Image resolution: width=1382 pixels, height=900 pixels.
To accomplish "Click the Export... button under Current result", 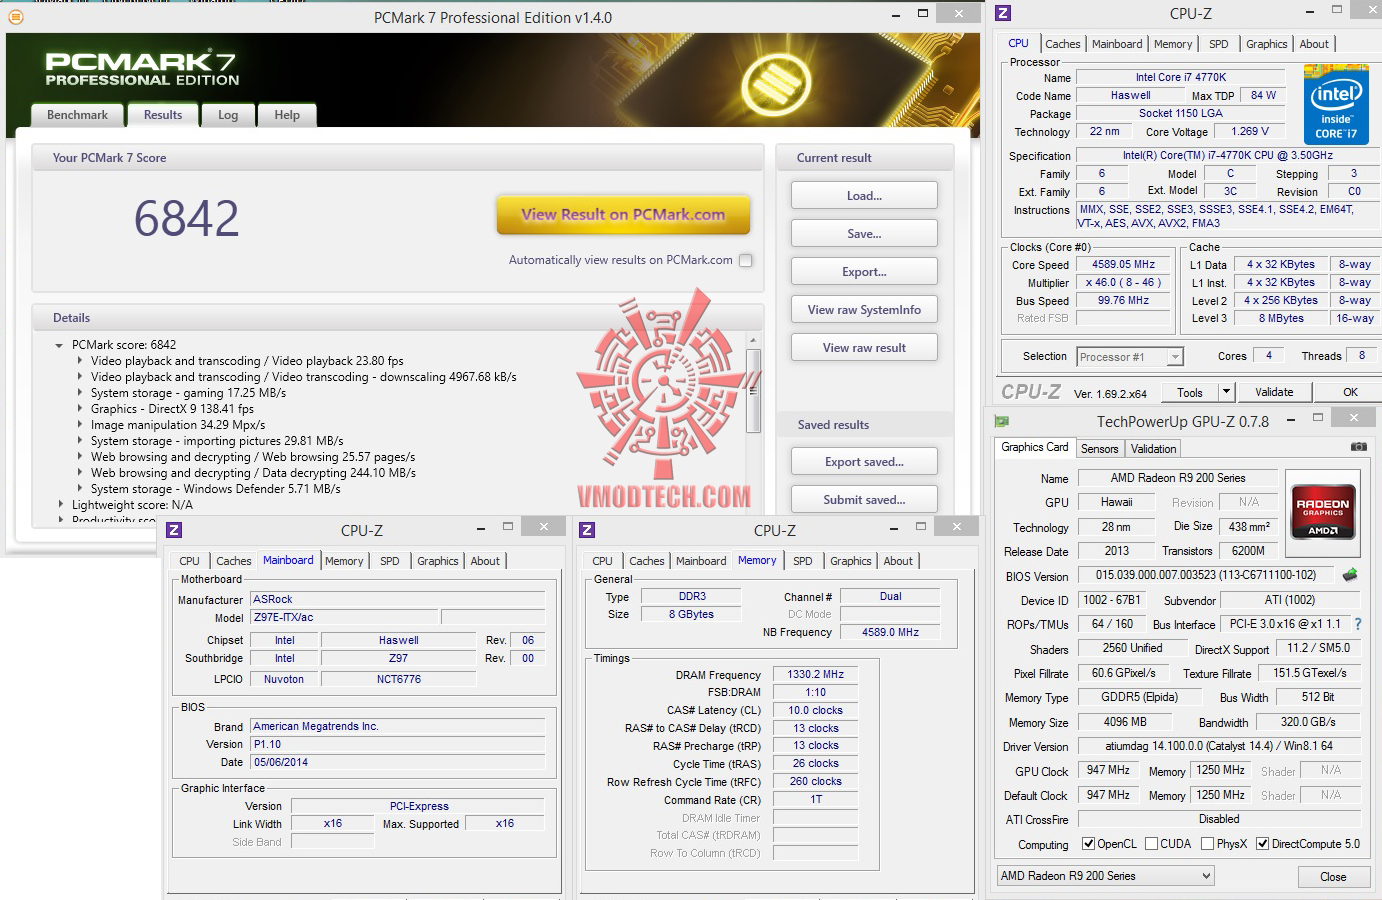I will (x=864, y=272).
